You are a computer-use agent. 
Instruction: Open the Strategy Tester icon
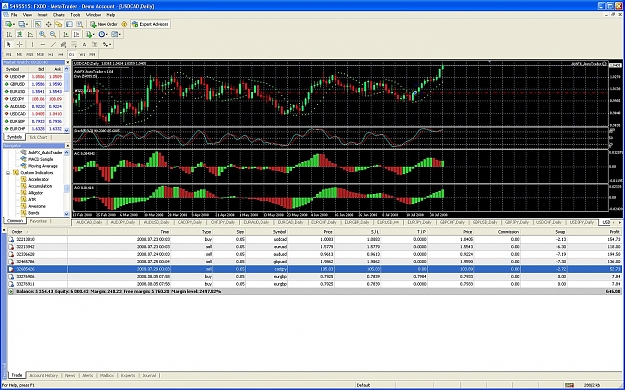79,24
